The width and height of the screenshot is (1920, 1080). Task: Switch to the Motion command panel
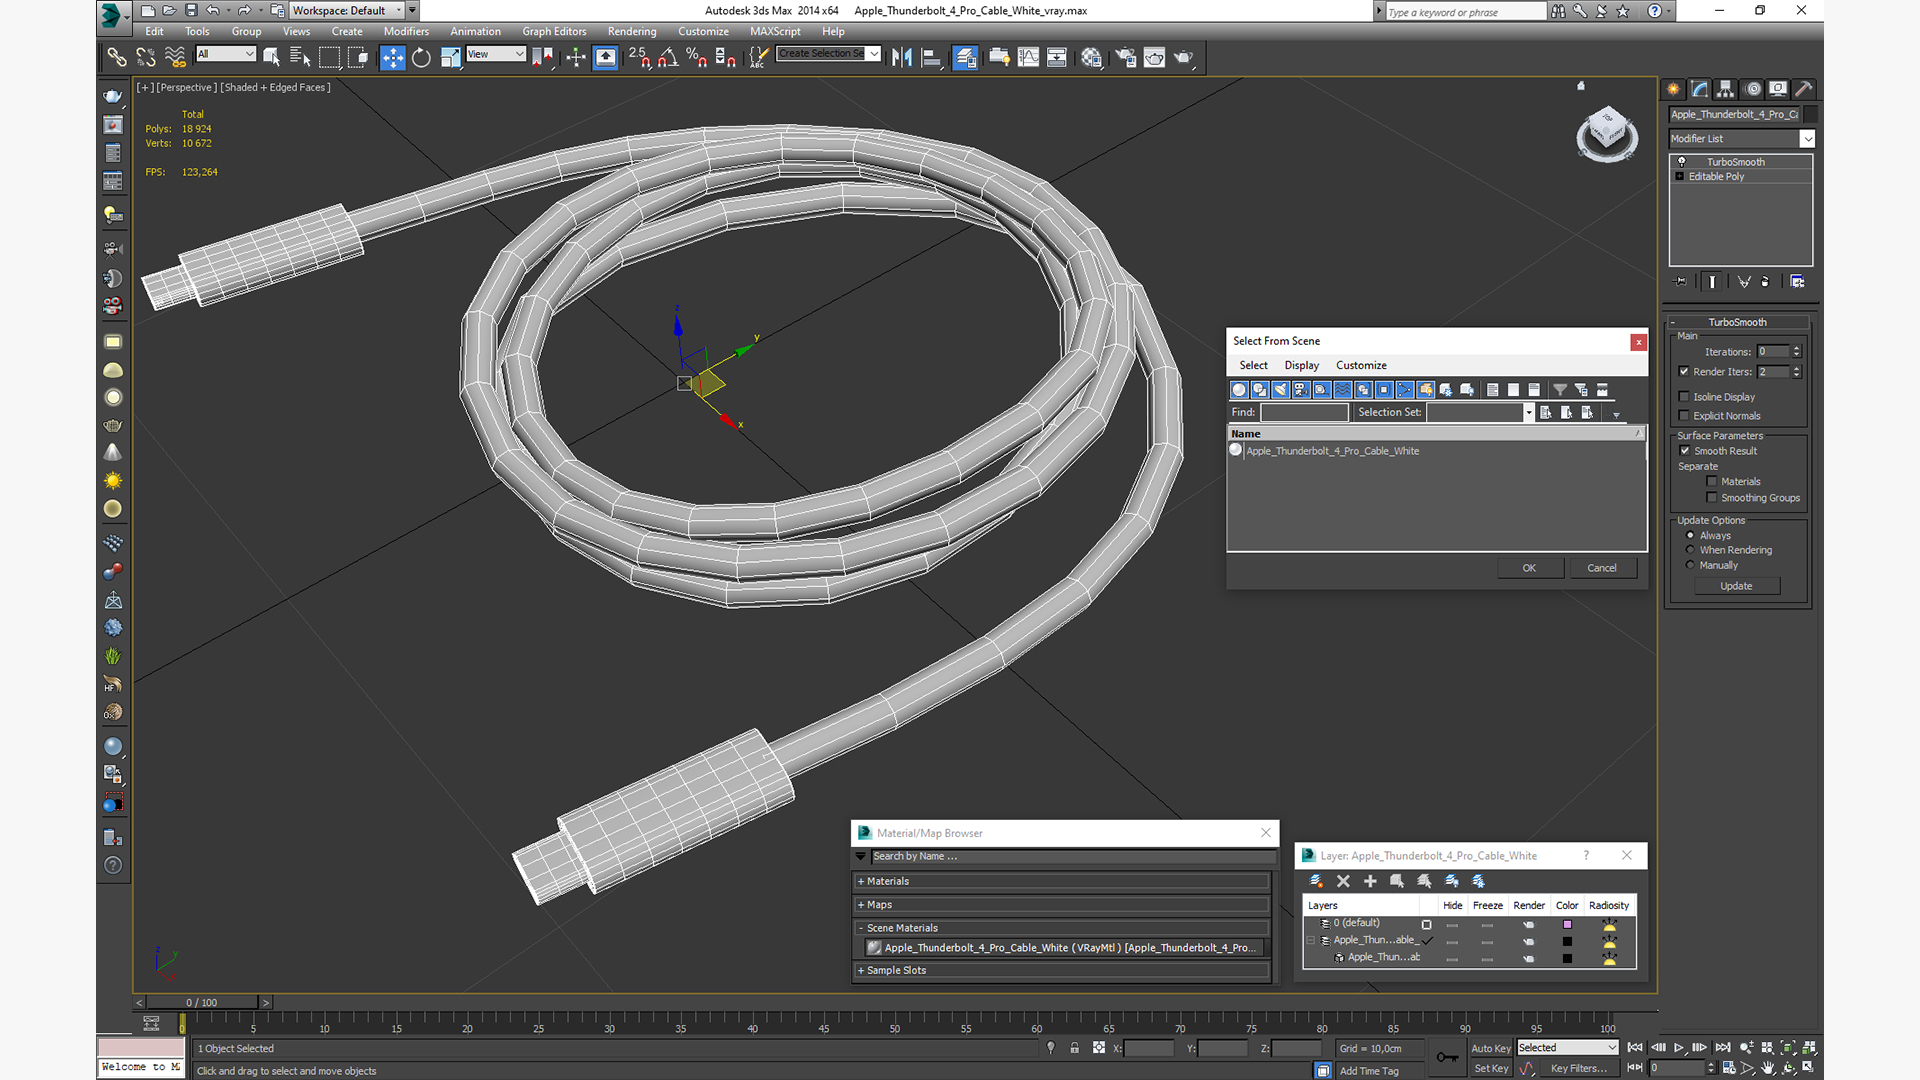pos(1752,89)
